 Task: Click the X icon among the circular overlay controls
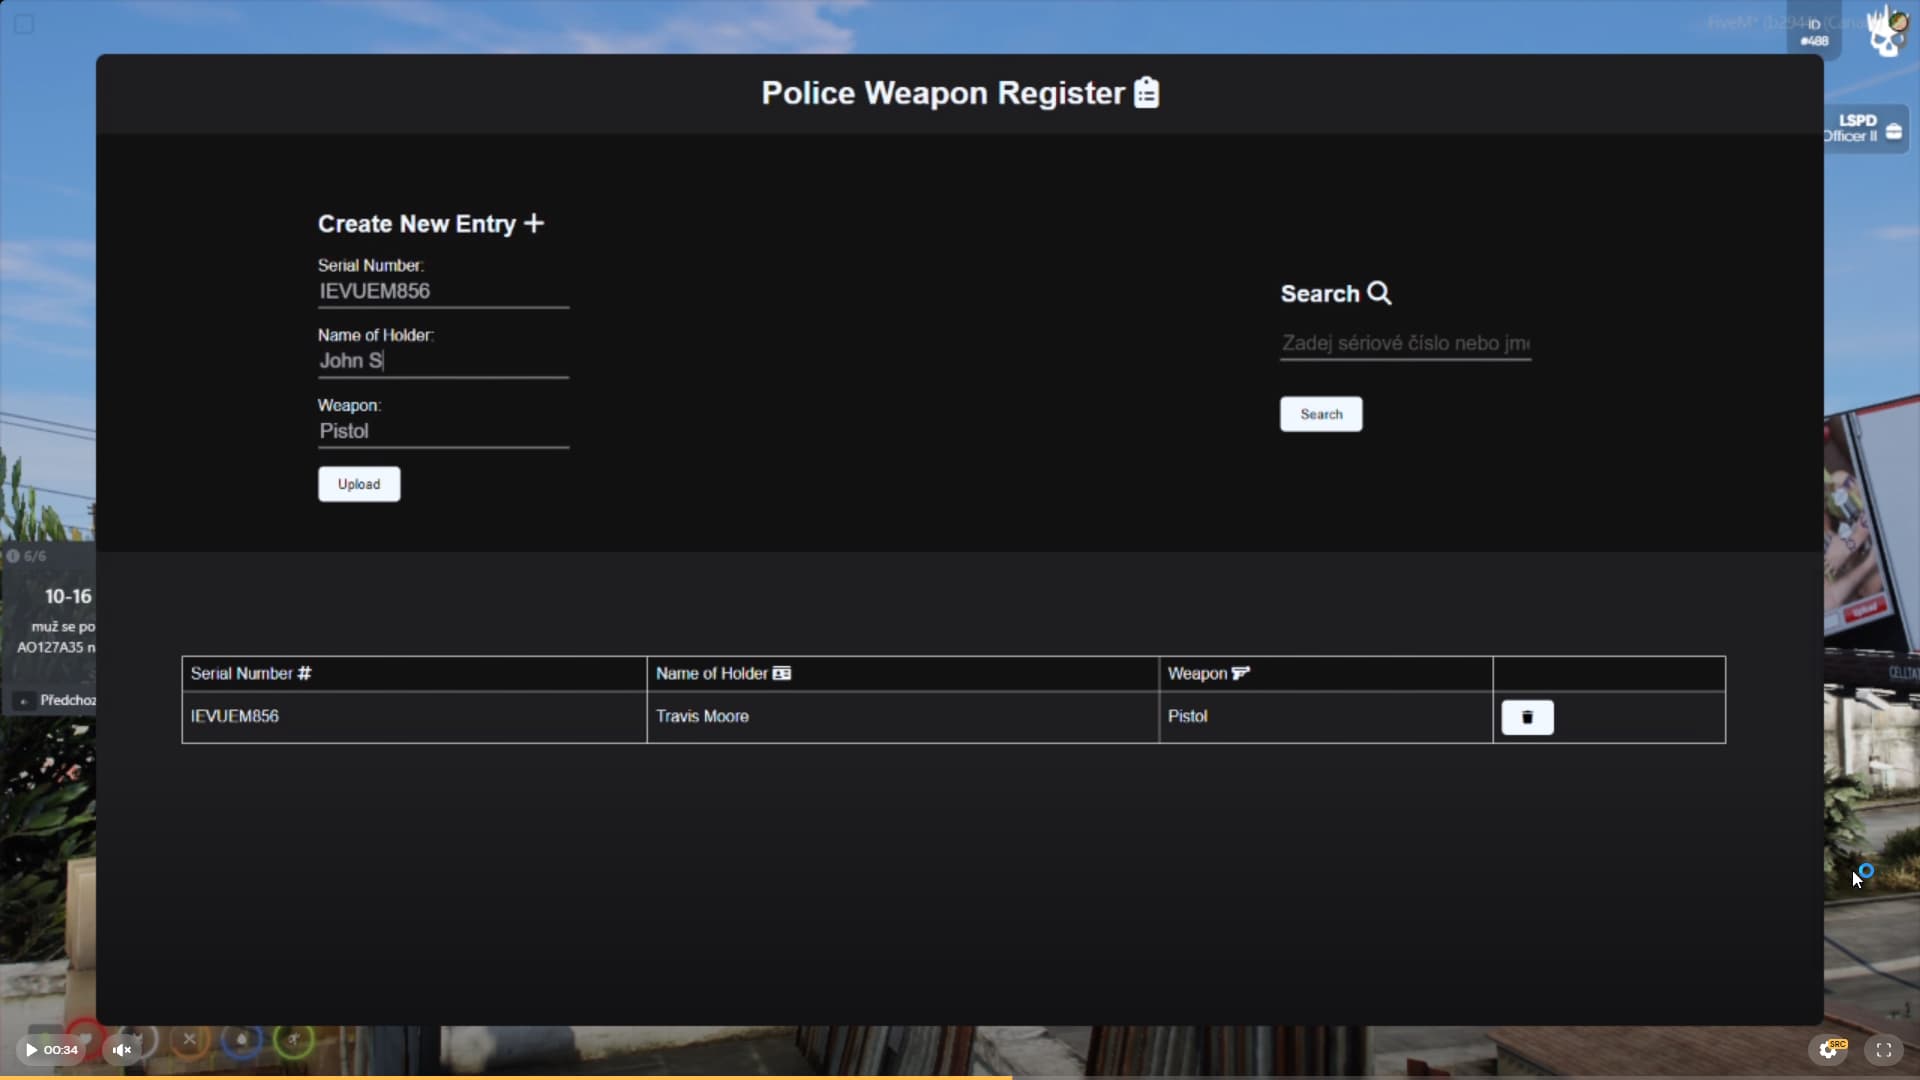point(190,1041)
